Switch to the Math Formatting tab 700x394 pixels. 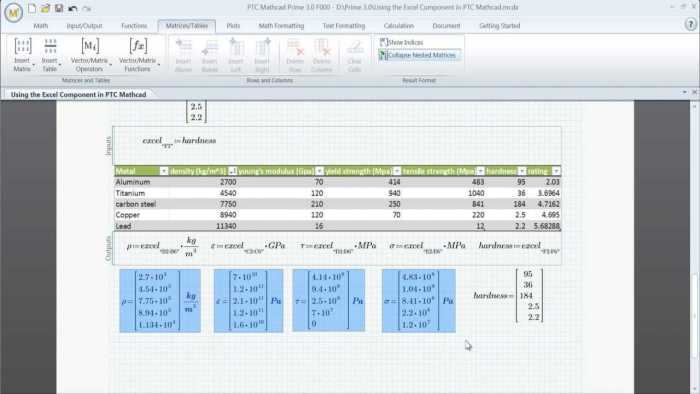coord(281,26)
